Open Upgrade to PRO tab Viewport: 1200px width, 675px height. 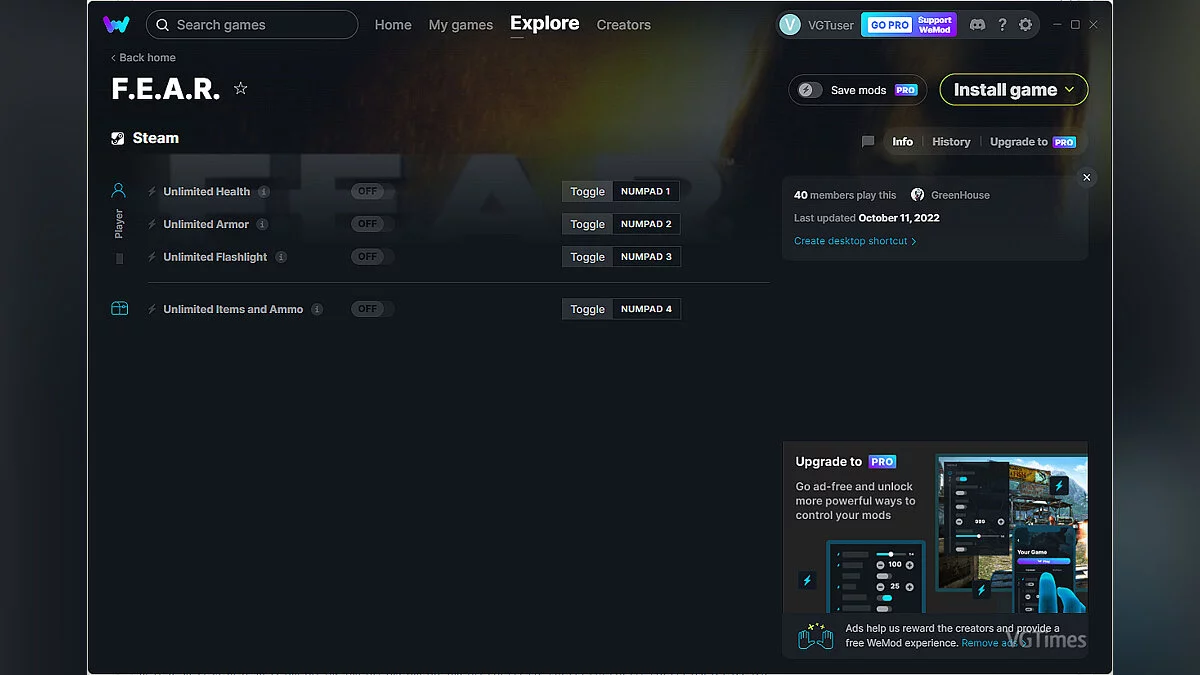click(x=1033, y=142)
